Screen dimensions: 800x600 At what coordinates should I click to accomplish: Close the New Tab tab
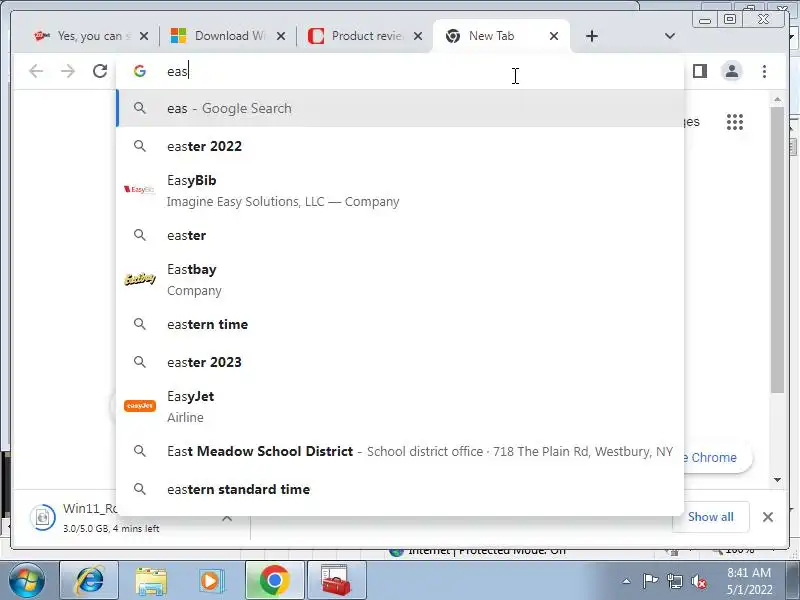coord(554,36)
